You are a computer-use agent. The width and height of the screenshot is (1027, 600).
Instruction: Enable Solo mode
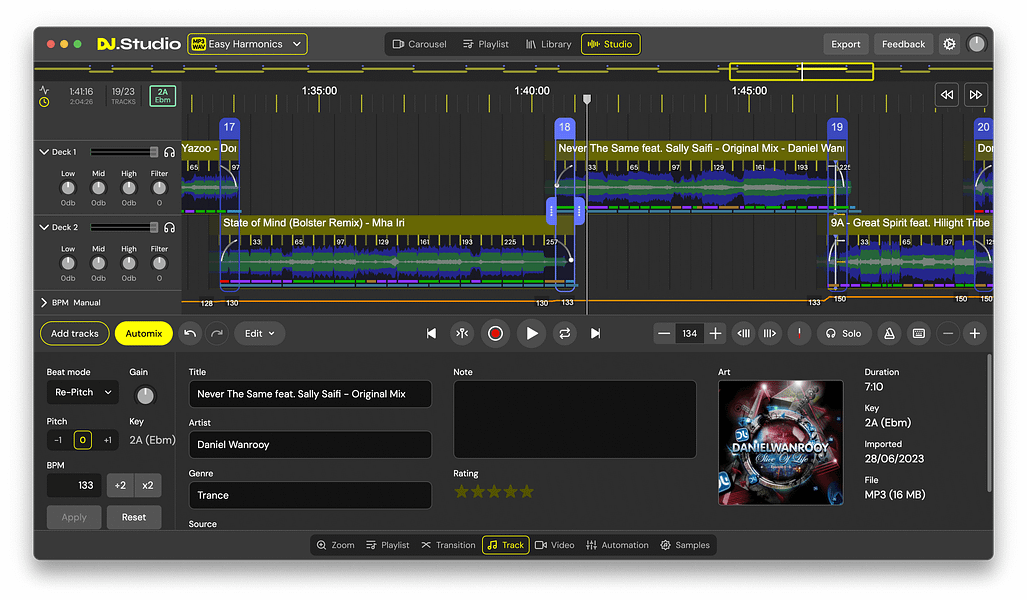[x=842, y=334]
